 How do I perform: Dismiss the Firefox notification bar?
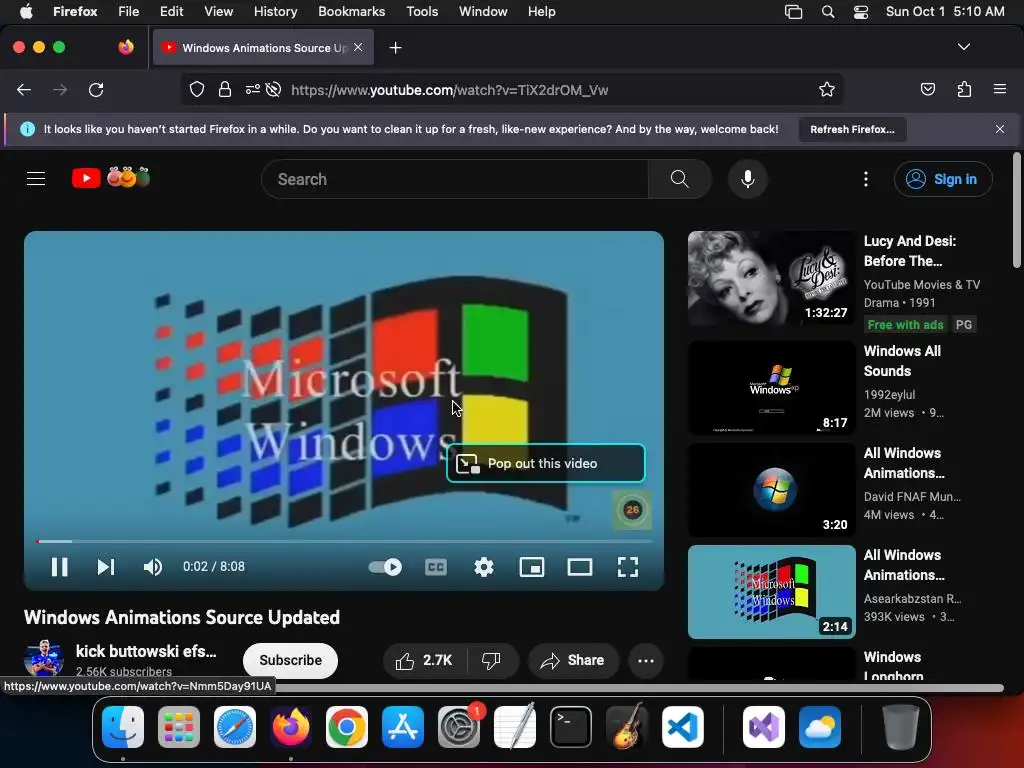(1000, 129)
